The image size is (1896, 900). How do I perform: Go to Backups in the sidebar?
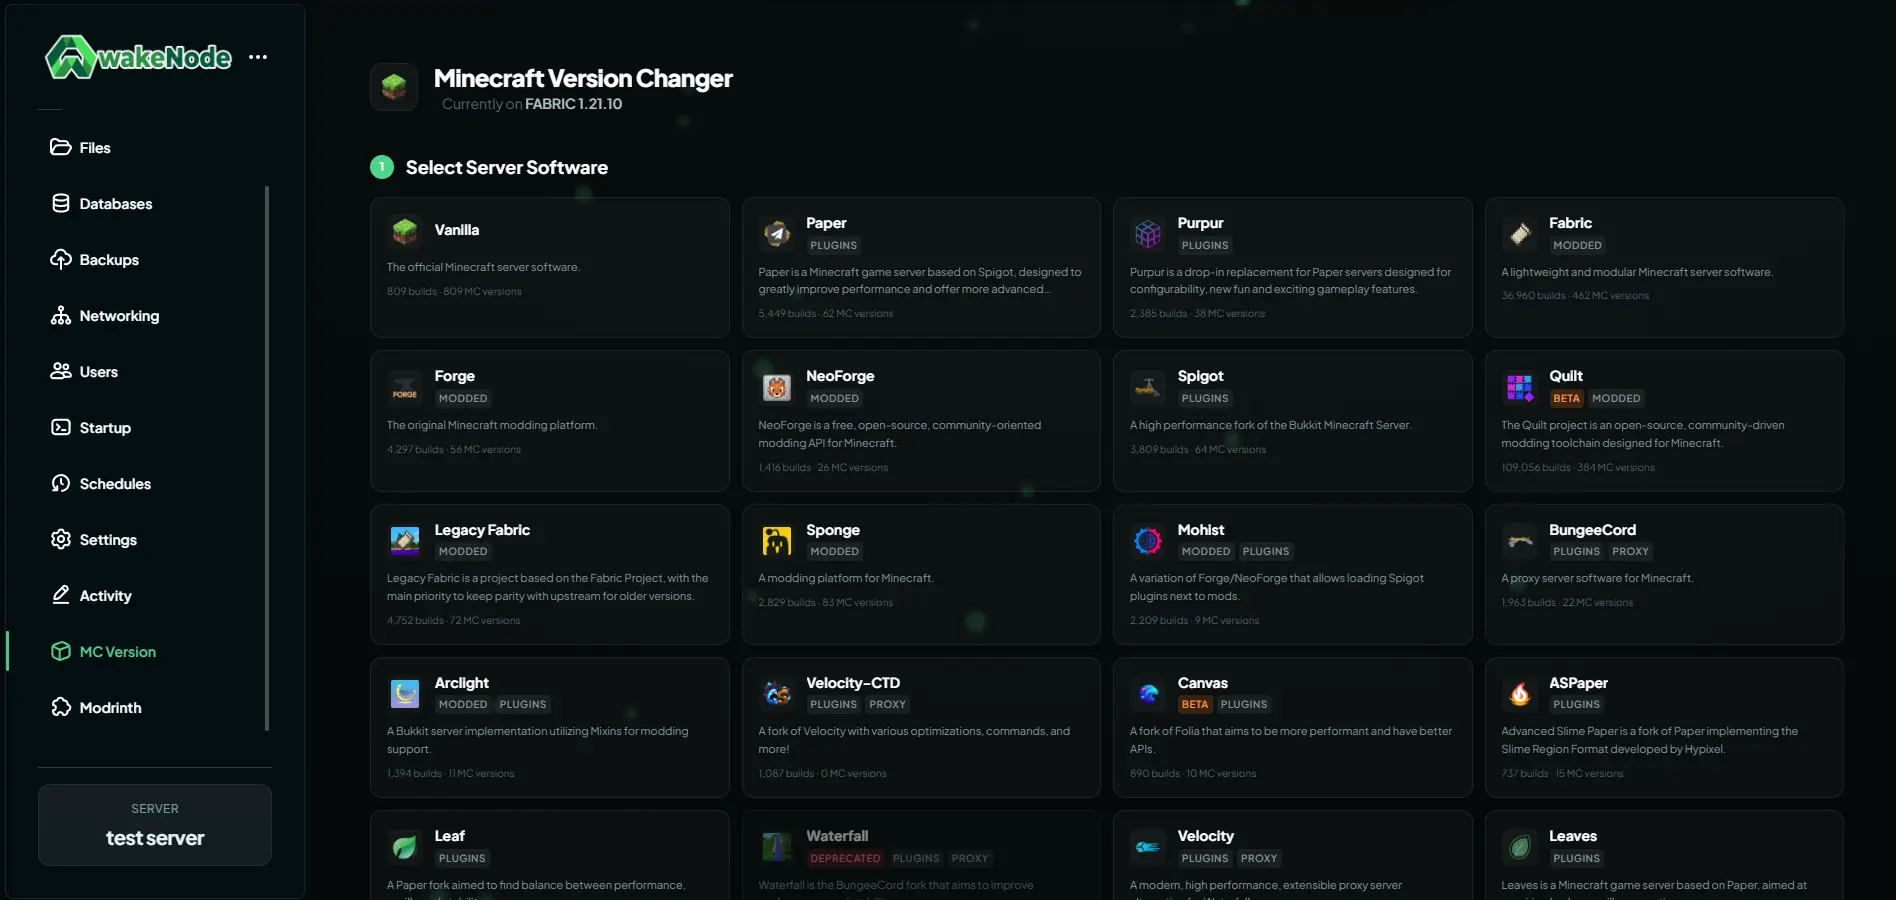point(109,260)
